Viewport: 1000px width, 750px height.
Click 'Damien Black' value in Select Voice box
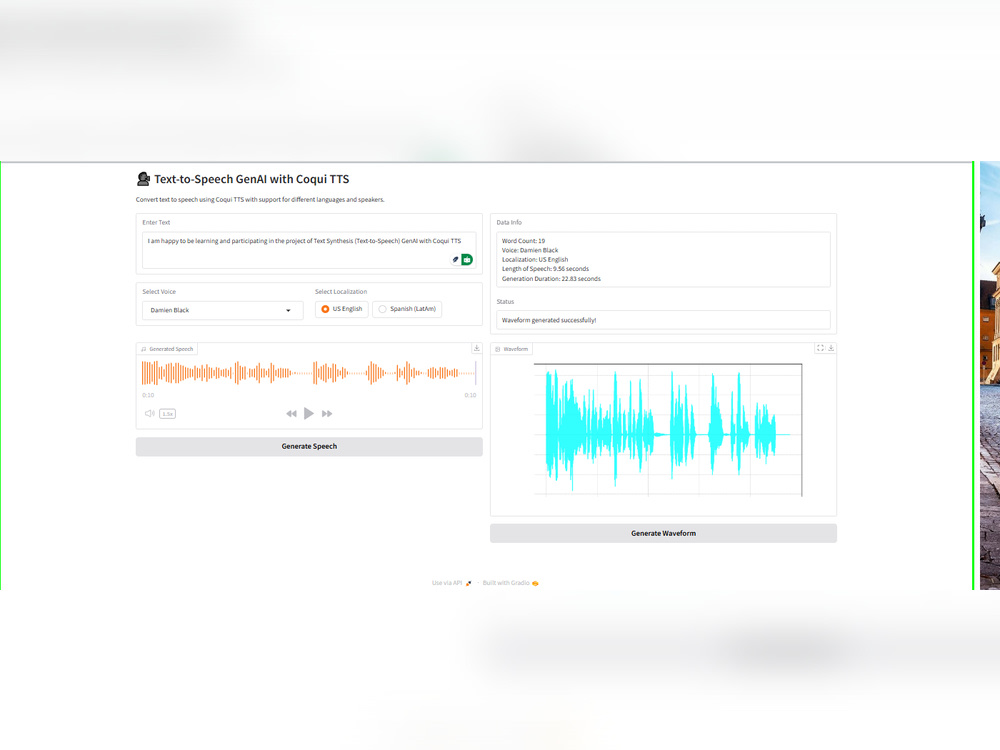[170, 311]
